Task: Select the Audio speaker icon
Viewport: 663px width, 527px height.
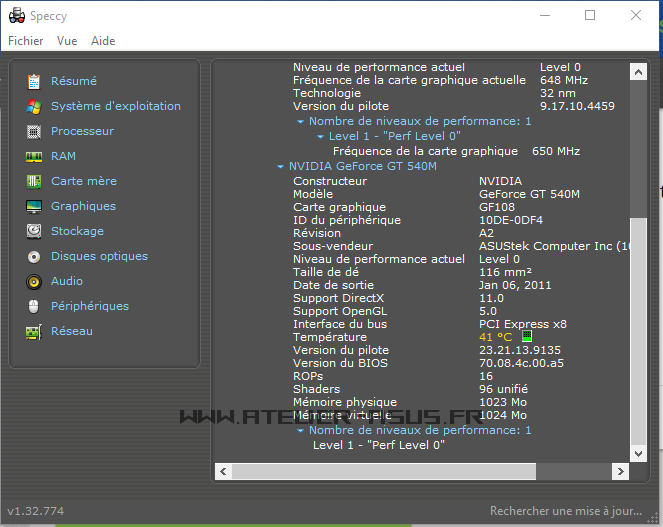Action: point(34,281)
